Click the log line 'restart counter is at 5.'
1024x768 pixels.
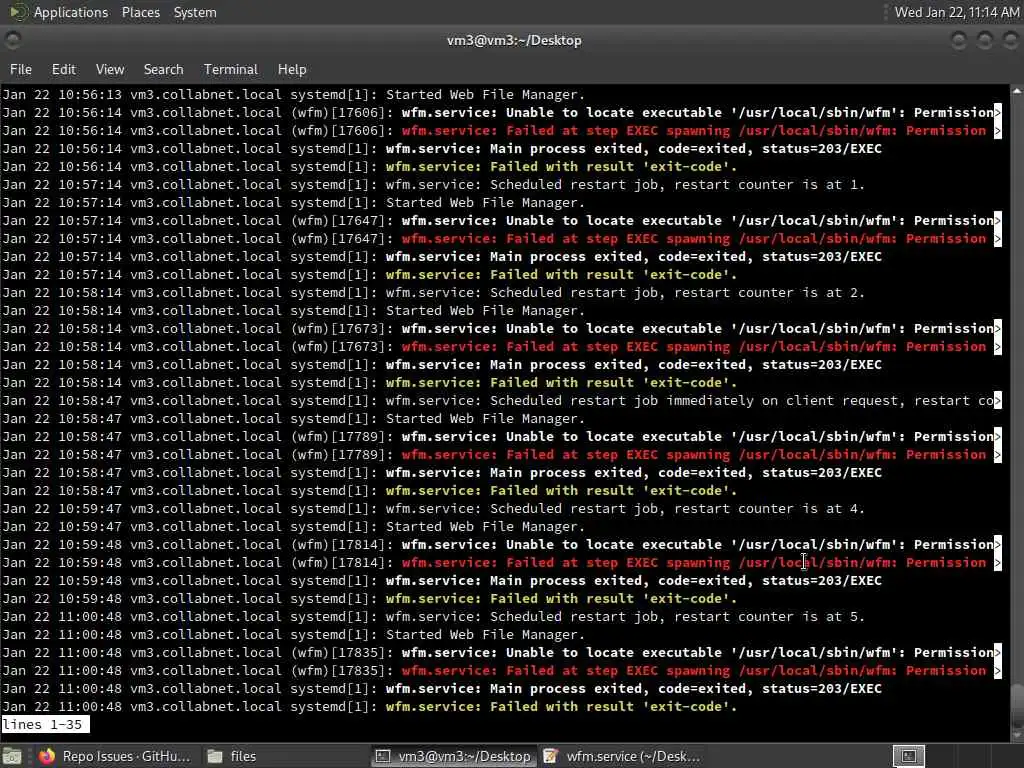pyautogui.click(x=433, y=616)
